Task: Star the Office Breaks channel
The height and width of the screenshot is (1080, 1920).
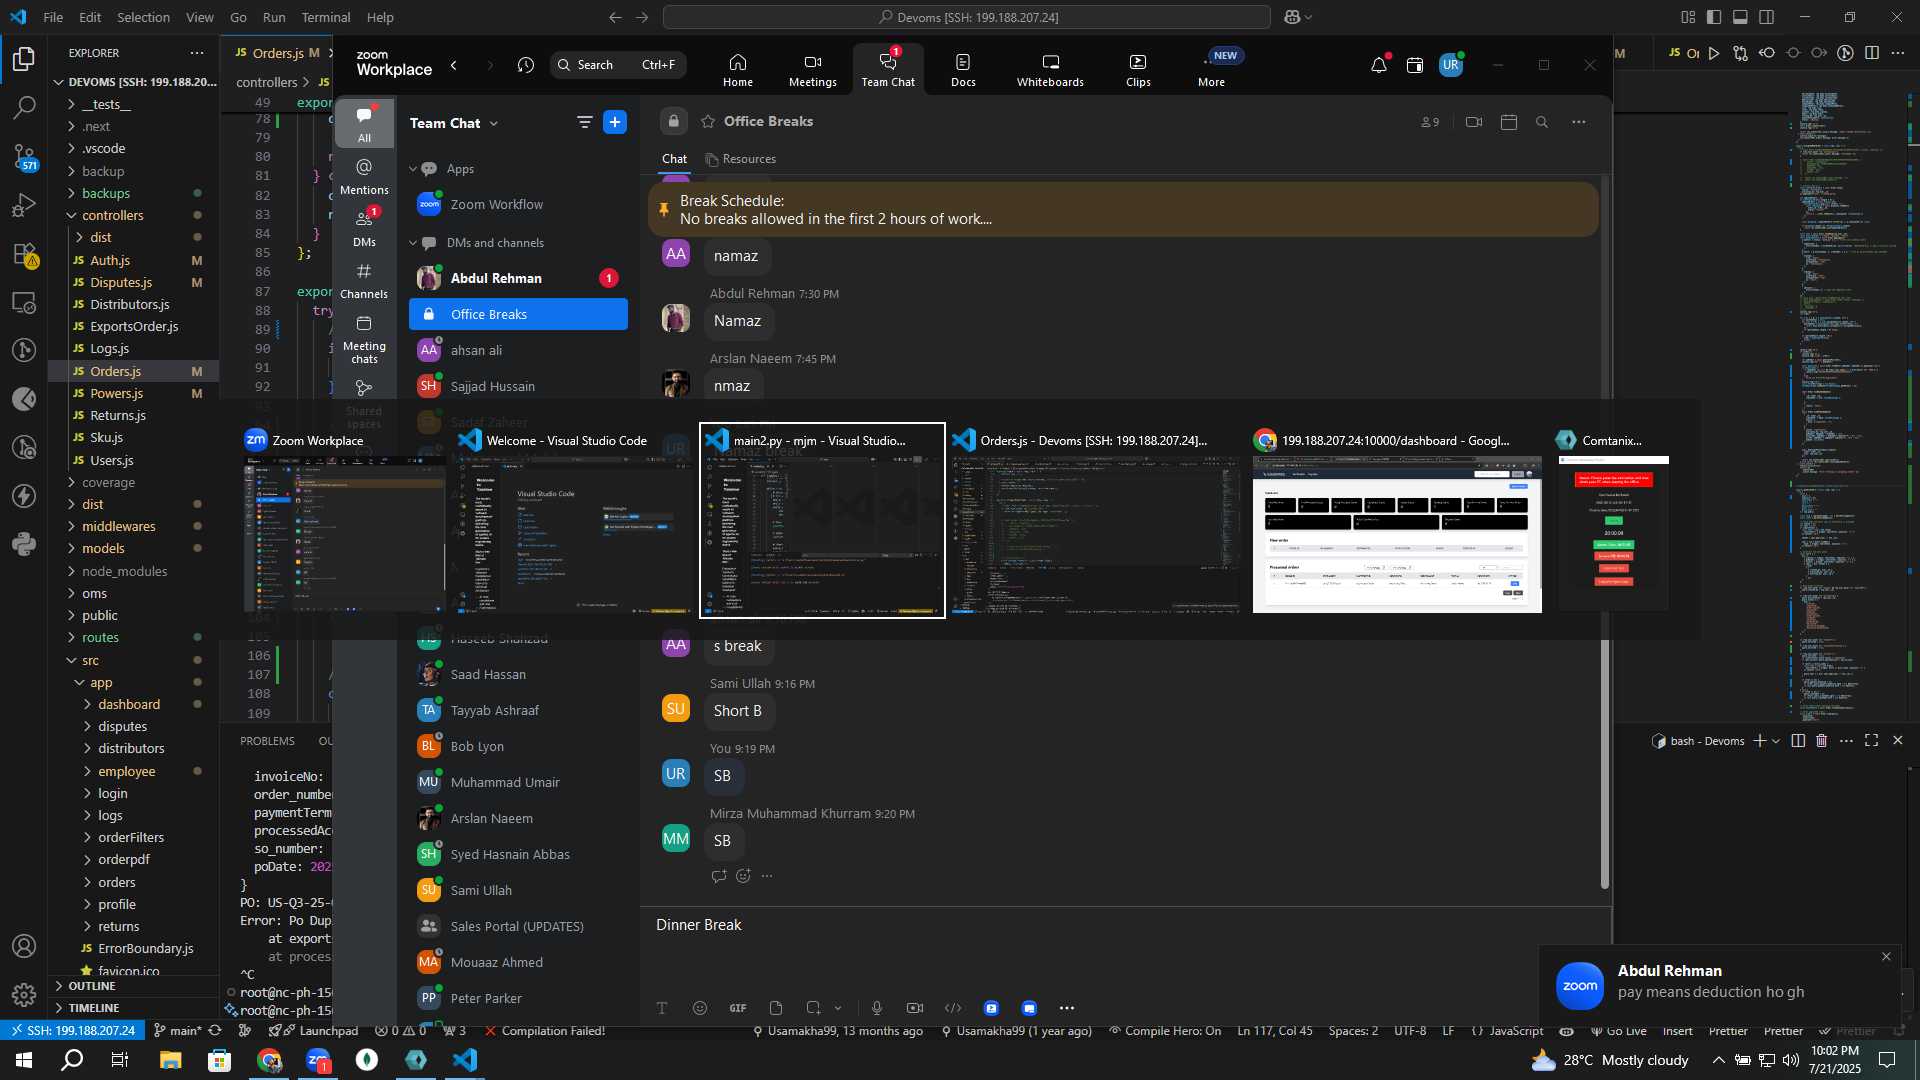Action: coord(708,121)
